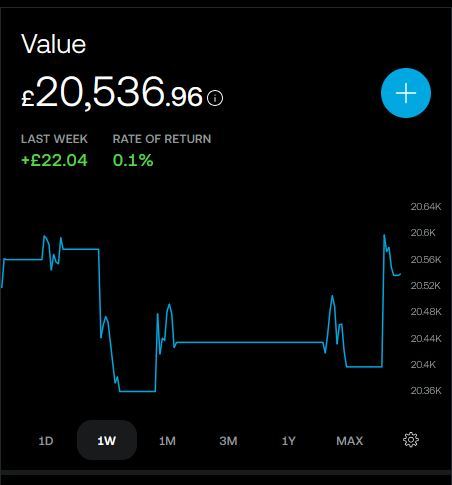This screenshot has height=485, width=452.
Task: Click the RATE OF RETURN label
Action: coord(162,139)
